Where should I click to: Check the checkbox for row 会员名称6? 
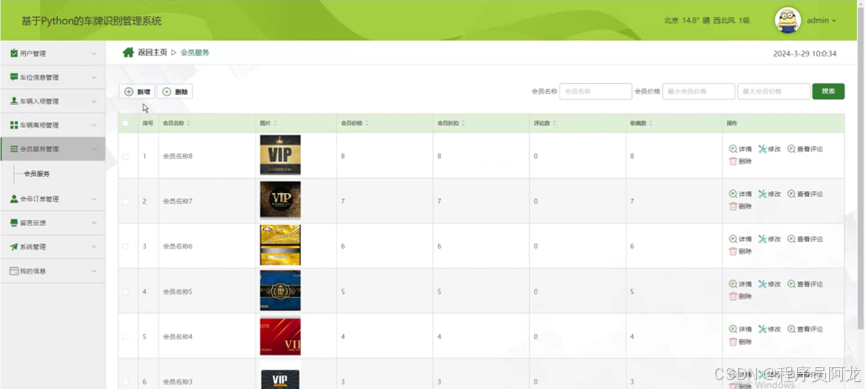[125, 247]
